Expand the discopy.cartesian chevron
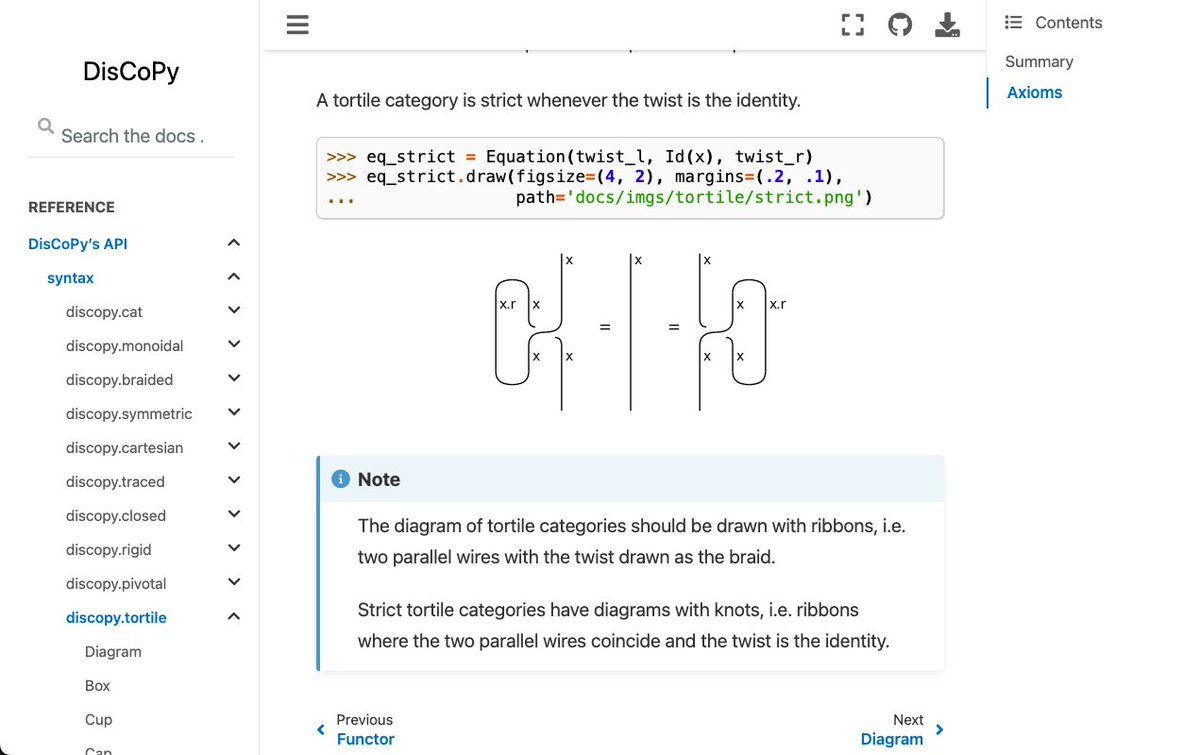 (234, 447)
